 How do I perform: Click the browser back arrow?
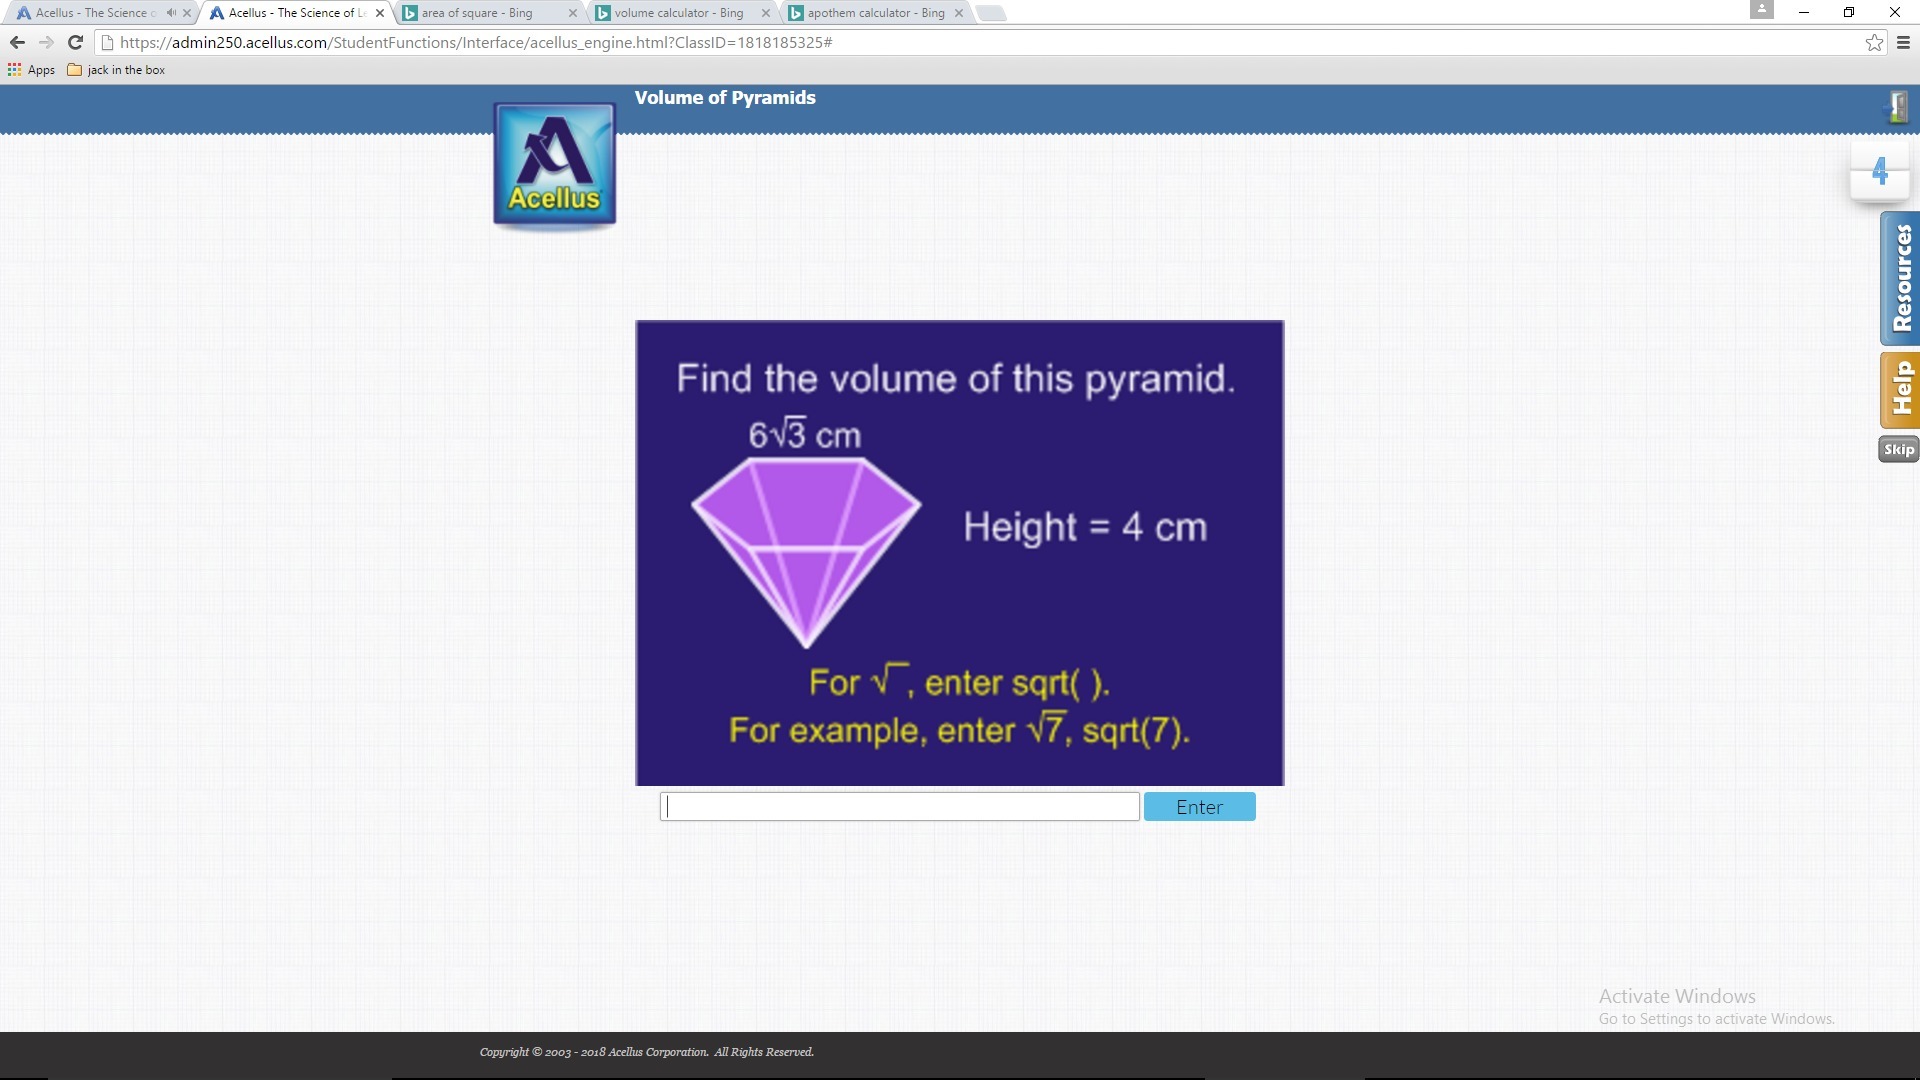pos(17,42)
